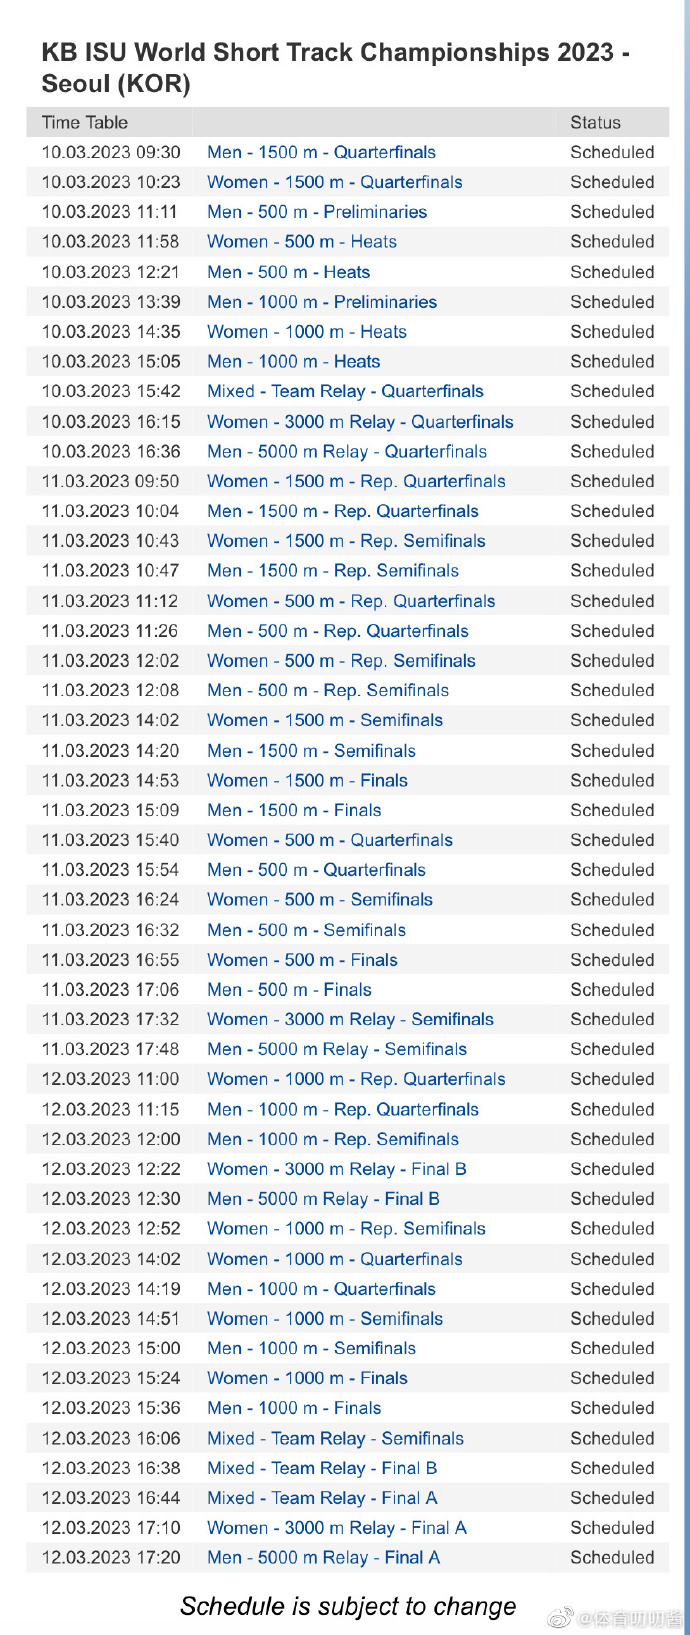
Task: Select Men - 1000 m - Finals link
Action: (x=294, y=1408)
